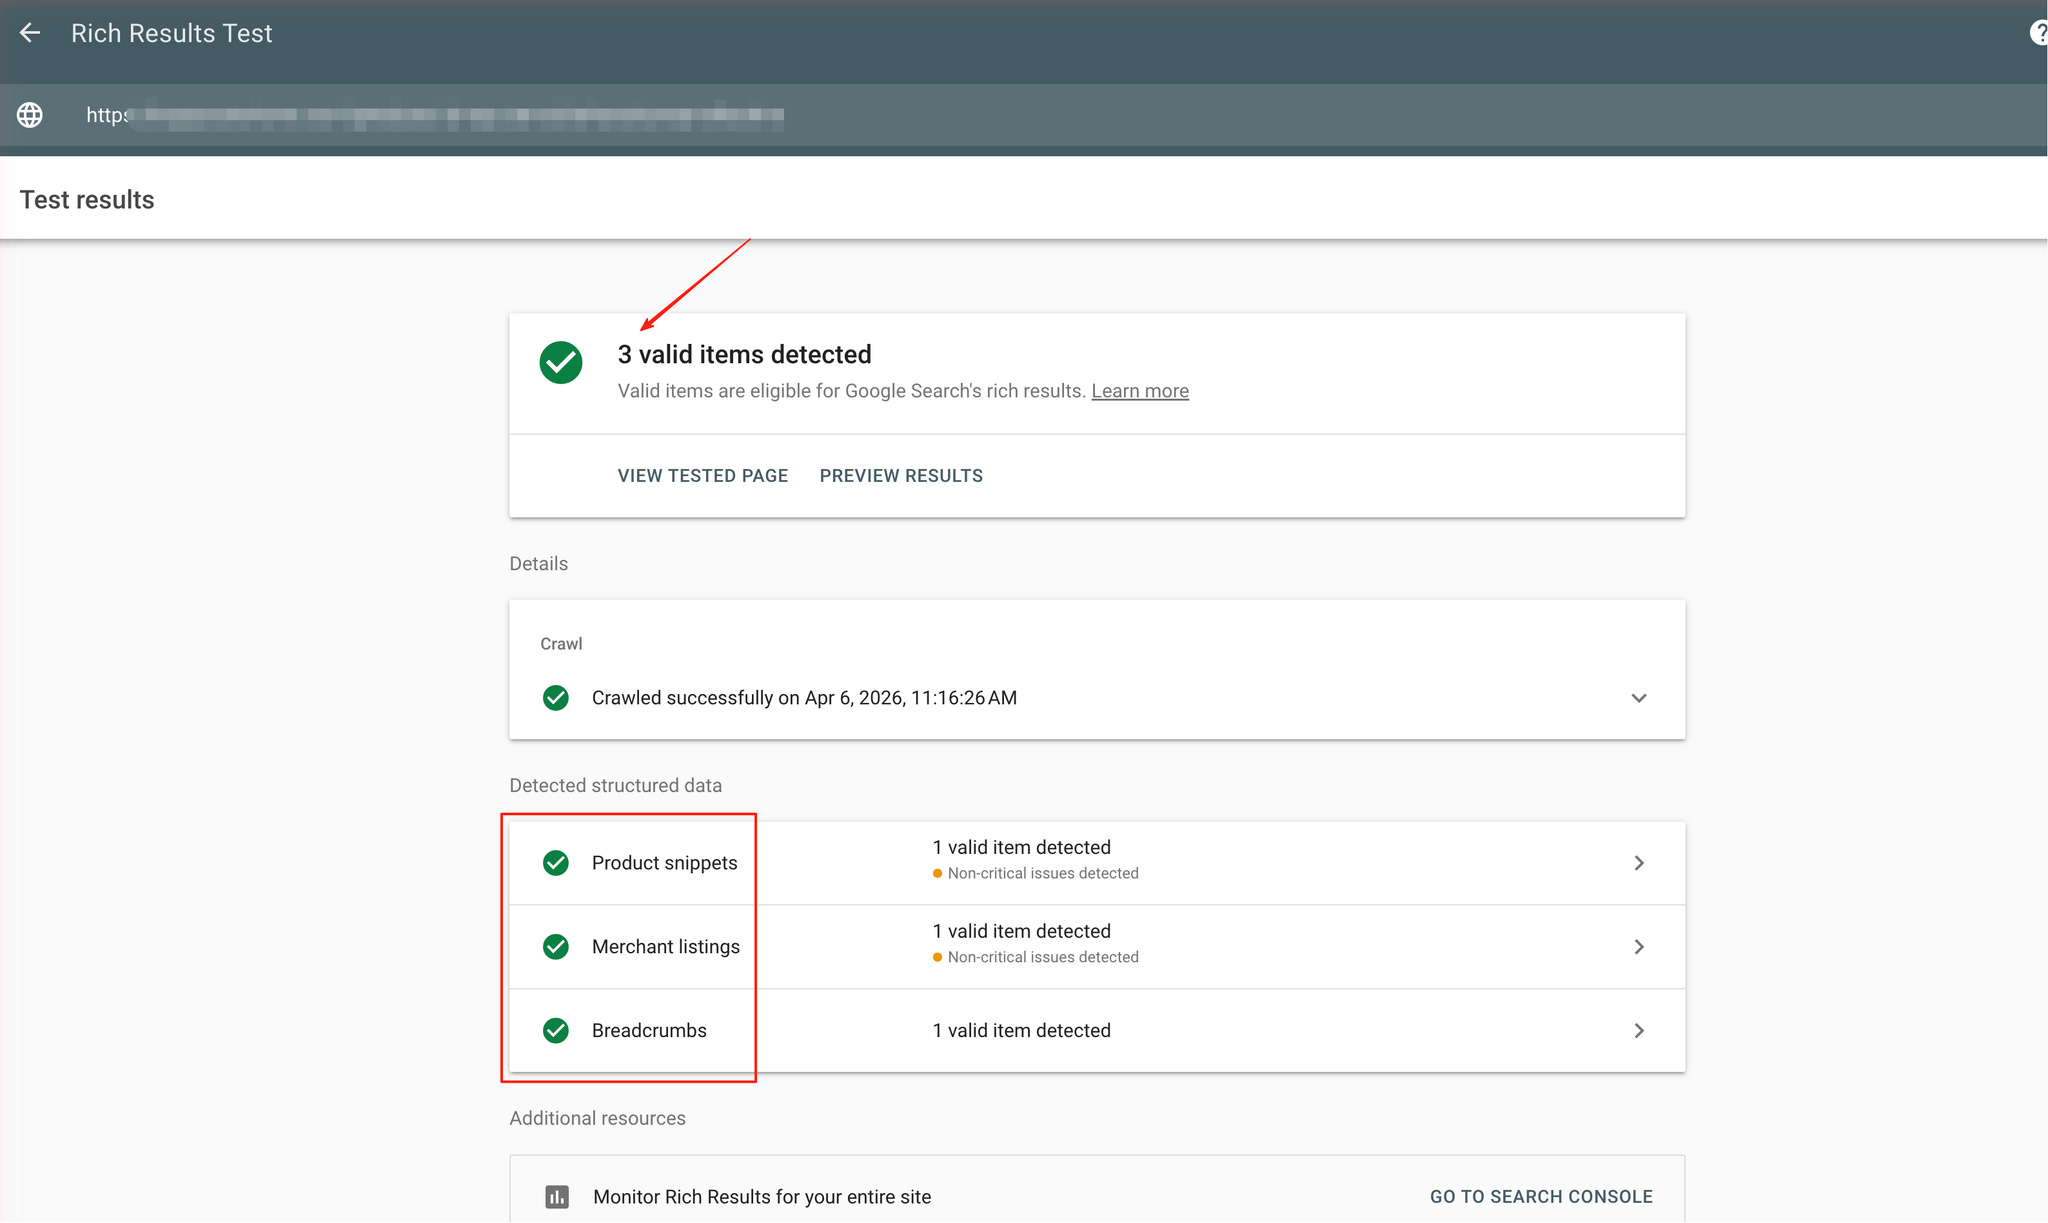Click the Monitor Rich Results chart icon
This screenshot has height=1223, width=2048.
pos(557,1197)
